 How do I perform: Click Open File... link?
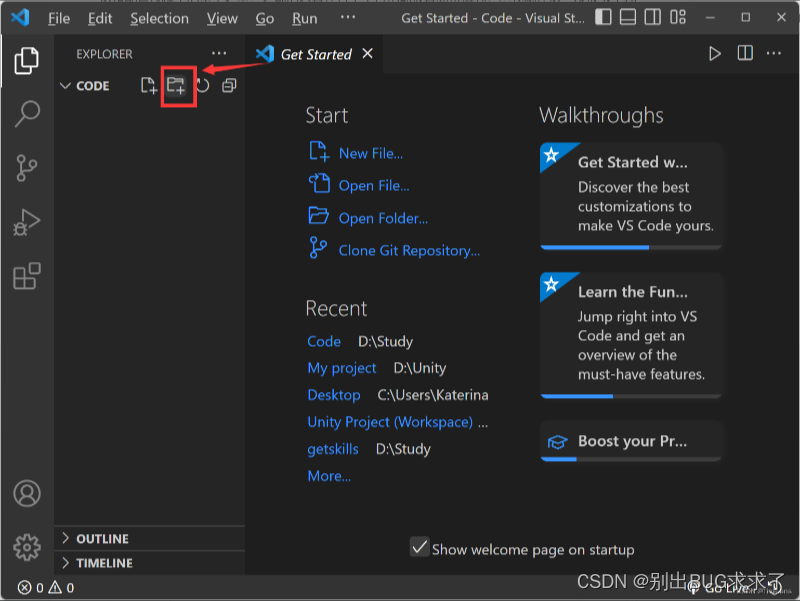click(x=373, y=186)
